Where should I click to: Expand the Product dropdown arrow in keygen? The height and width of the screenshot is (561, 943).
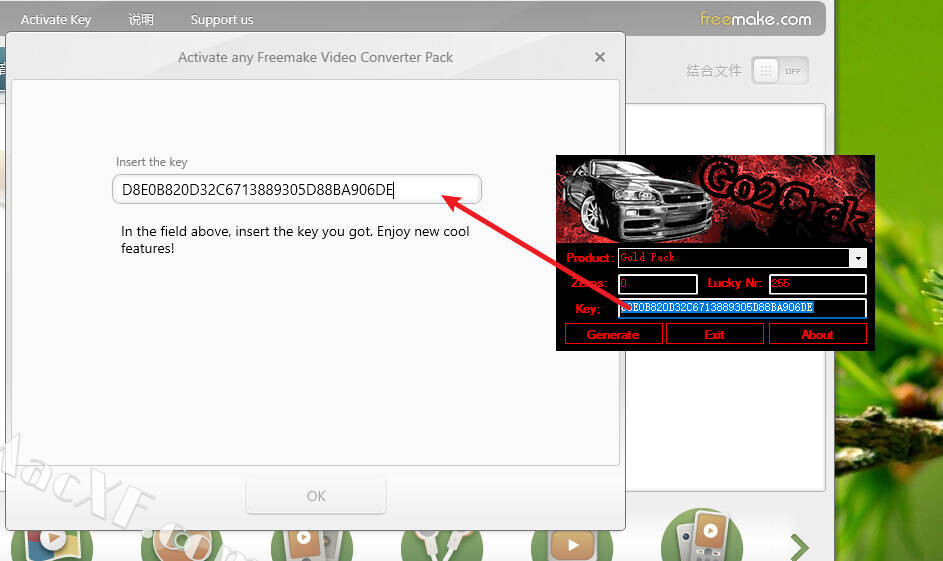click(858, 258)
